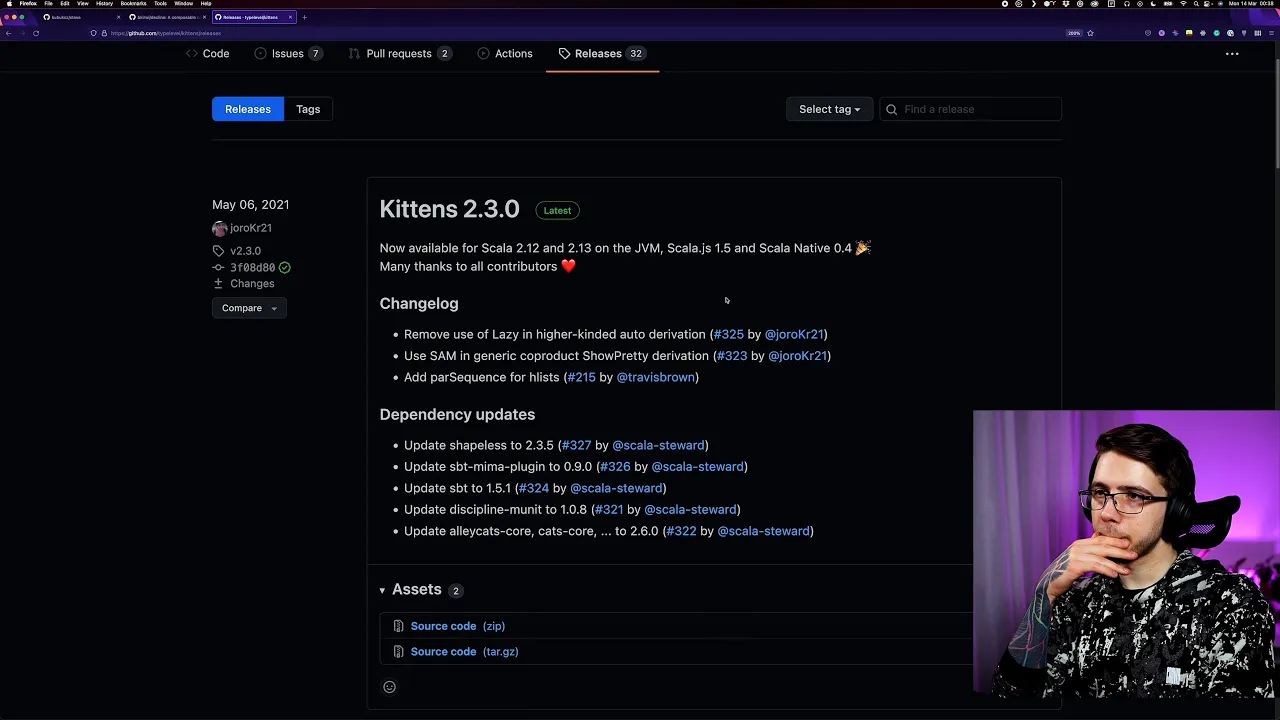This screenshot has width=1280, height=720.
Task: Click the Wi-Fi status icon
Action: pyautogui.click(x=1183, y=4)
